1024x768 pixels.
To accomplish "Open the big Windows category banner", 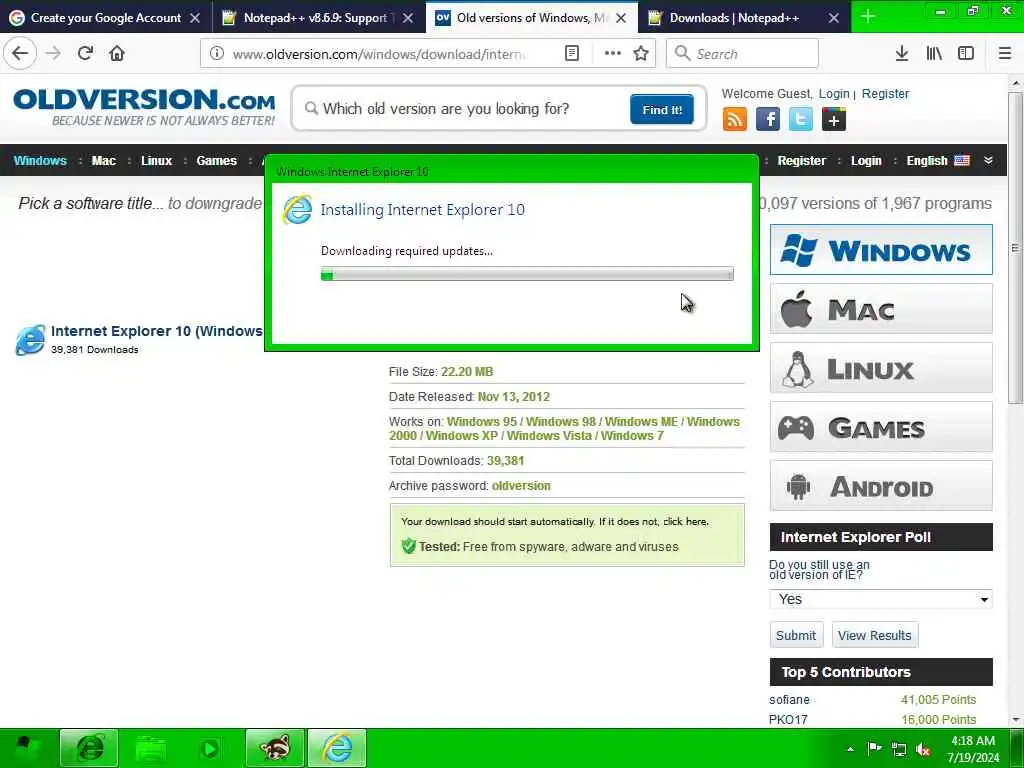I will tap(881, 249).
